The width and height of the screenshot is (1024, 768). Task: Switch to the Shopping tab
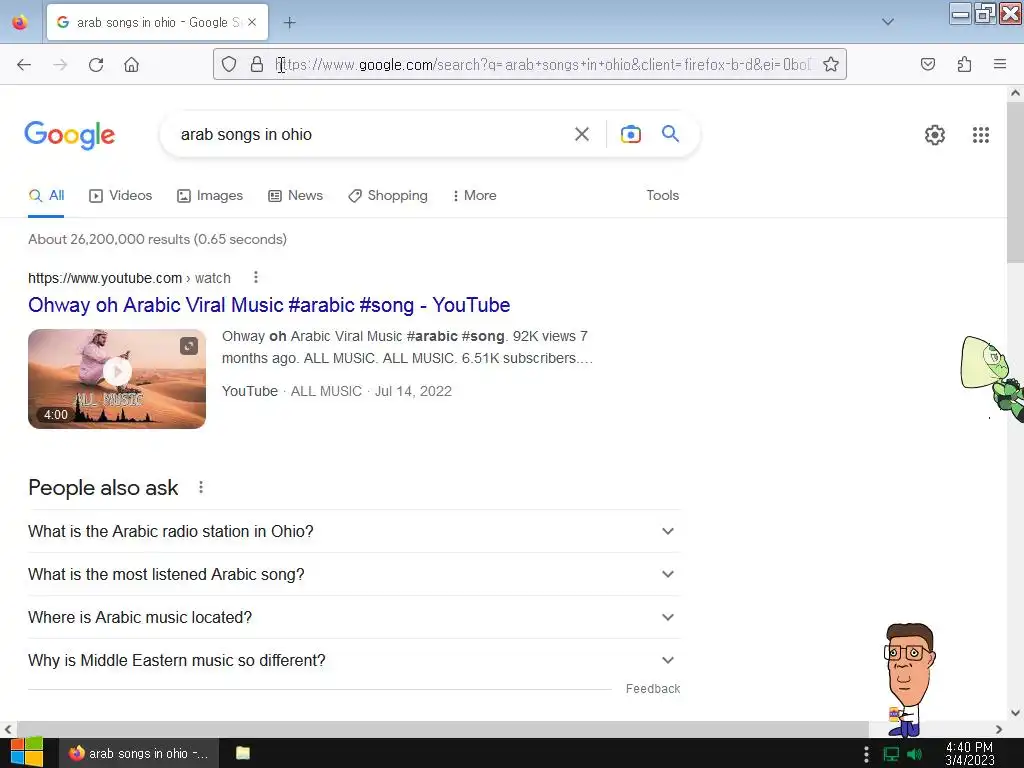(388, 195)
